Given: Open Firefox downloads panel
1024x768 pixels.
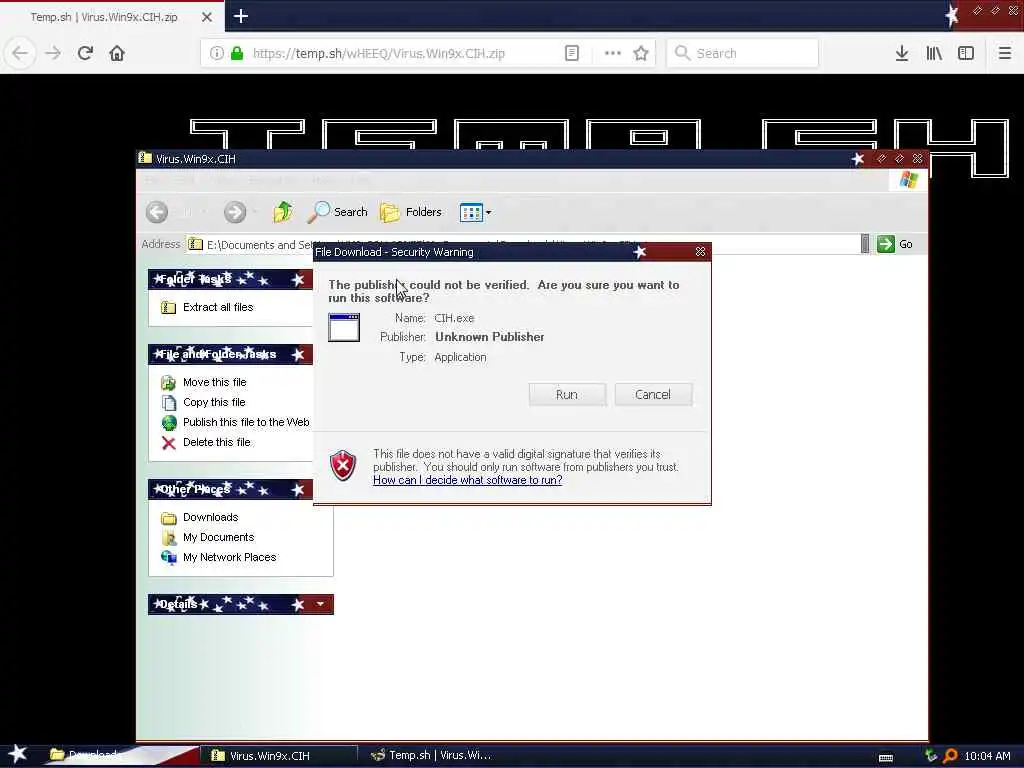Looking at the screenshot, I should click(902, 53).
